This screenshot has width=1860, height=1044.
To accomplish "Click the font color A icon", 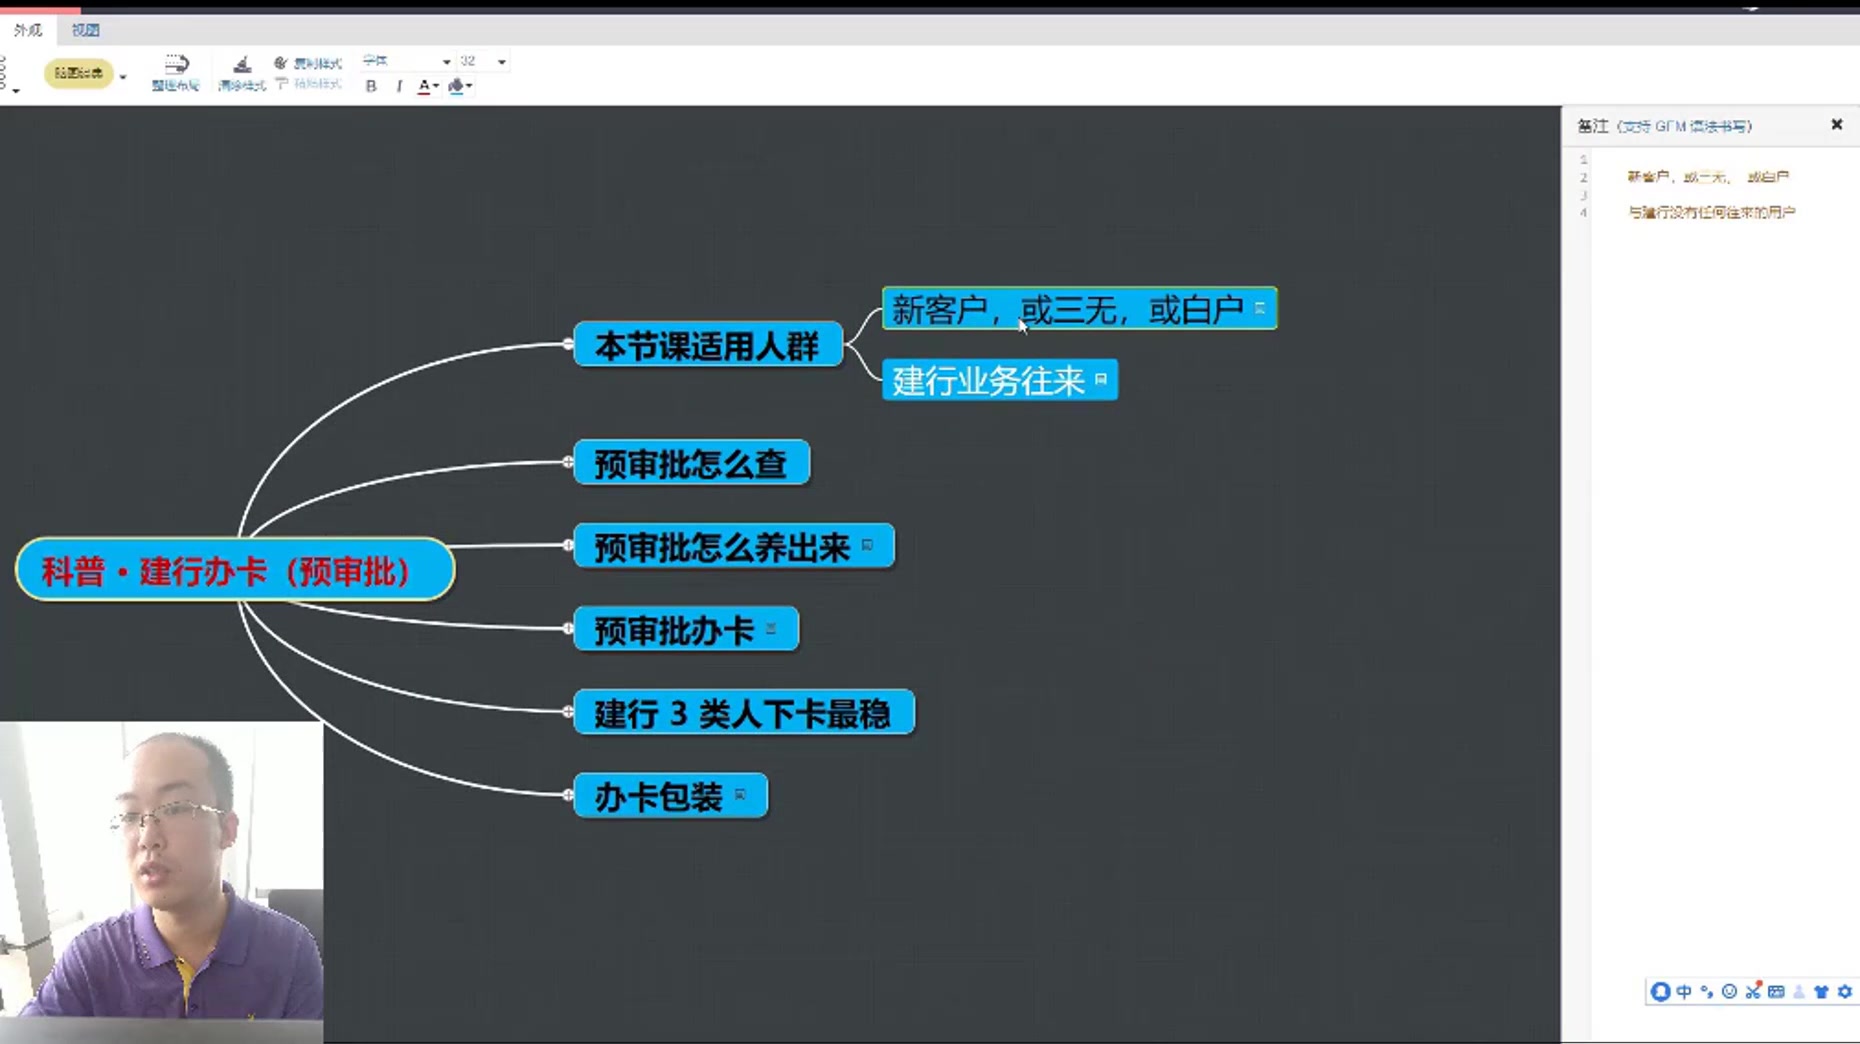I will tap(424, 86).
